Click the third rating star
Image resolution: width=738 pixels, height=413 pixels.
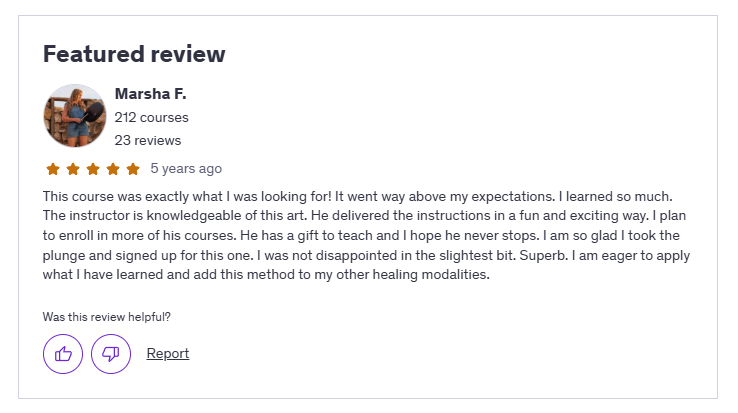tap(93, 169)
